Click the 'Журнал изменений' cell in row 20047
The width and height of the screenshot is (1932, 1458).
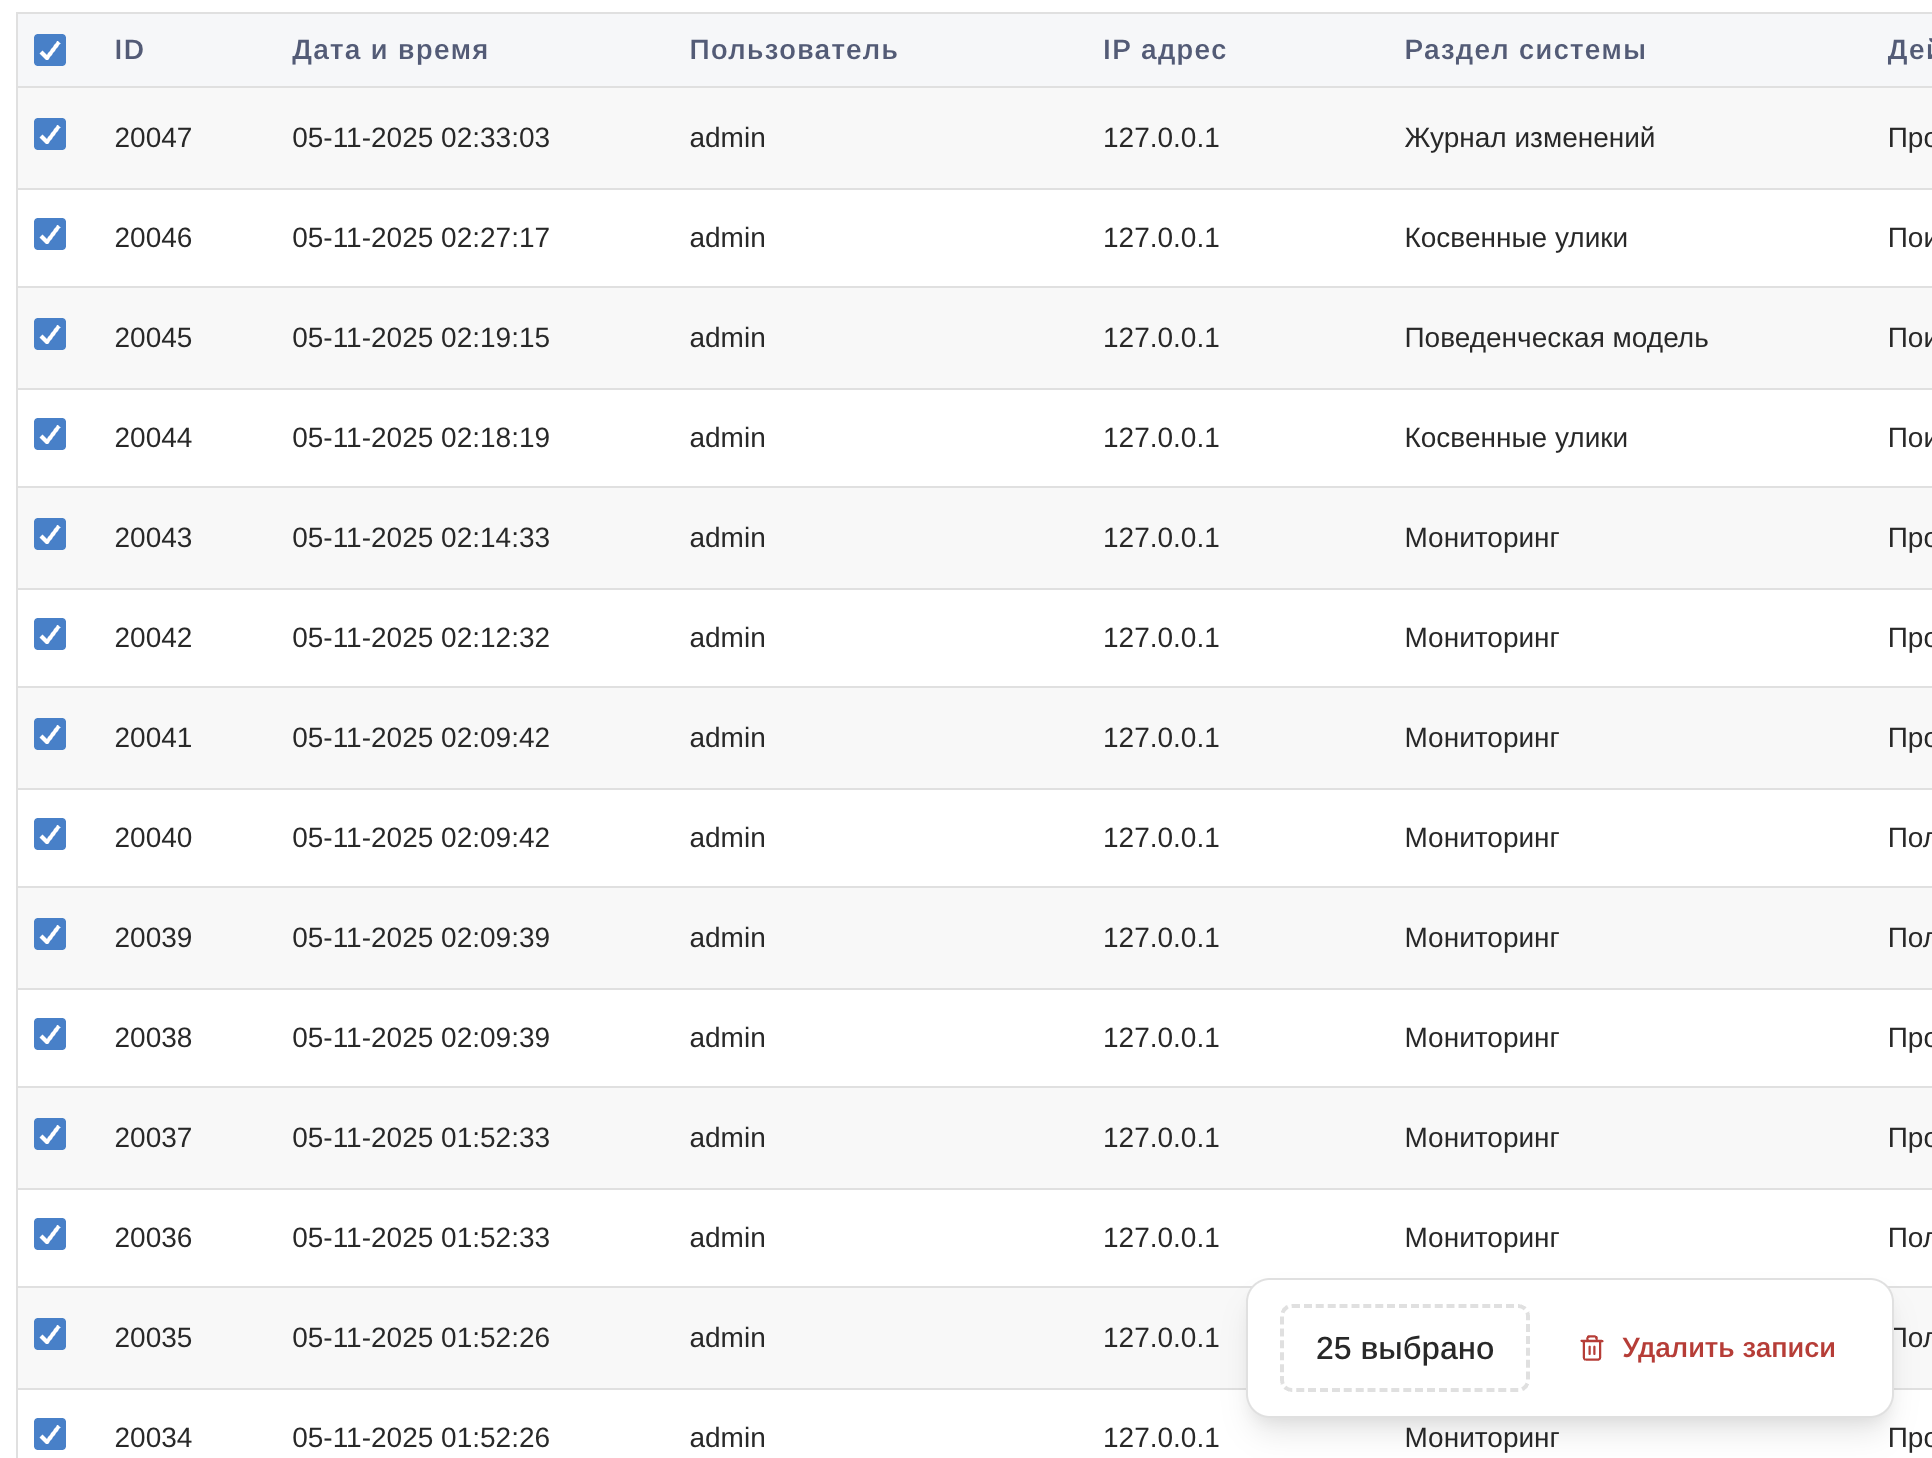(1529, 138)
